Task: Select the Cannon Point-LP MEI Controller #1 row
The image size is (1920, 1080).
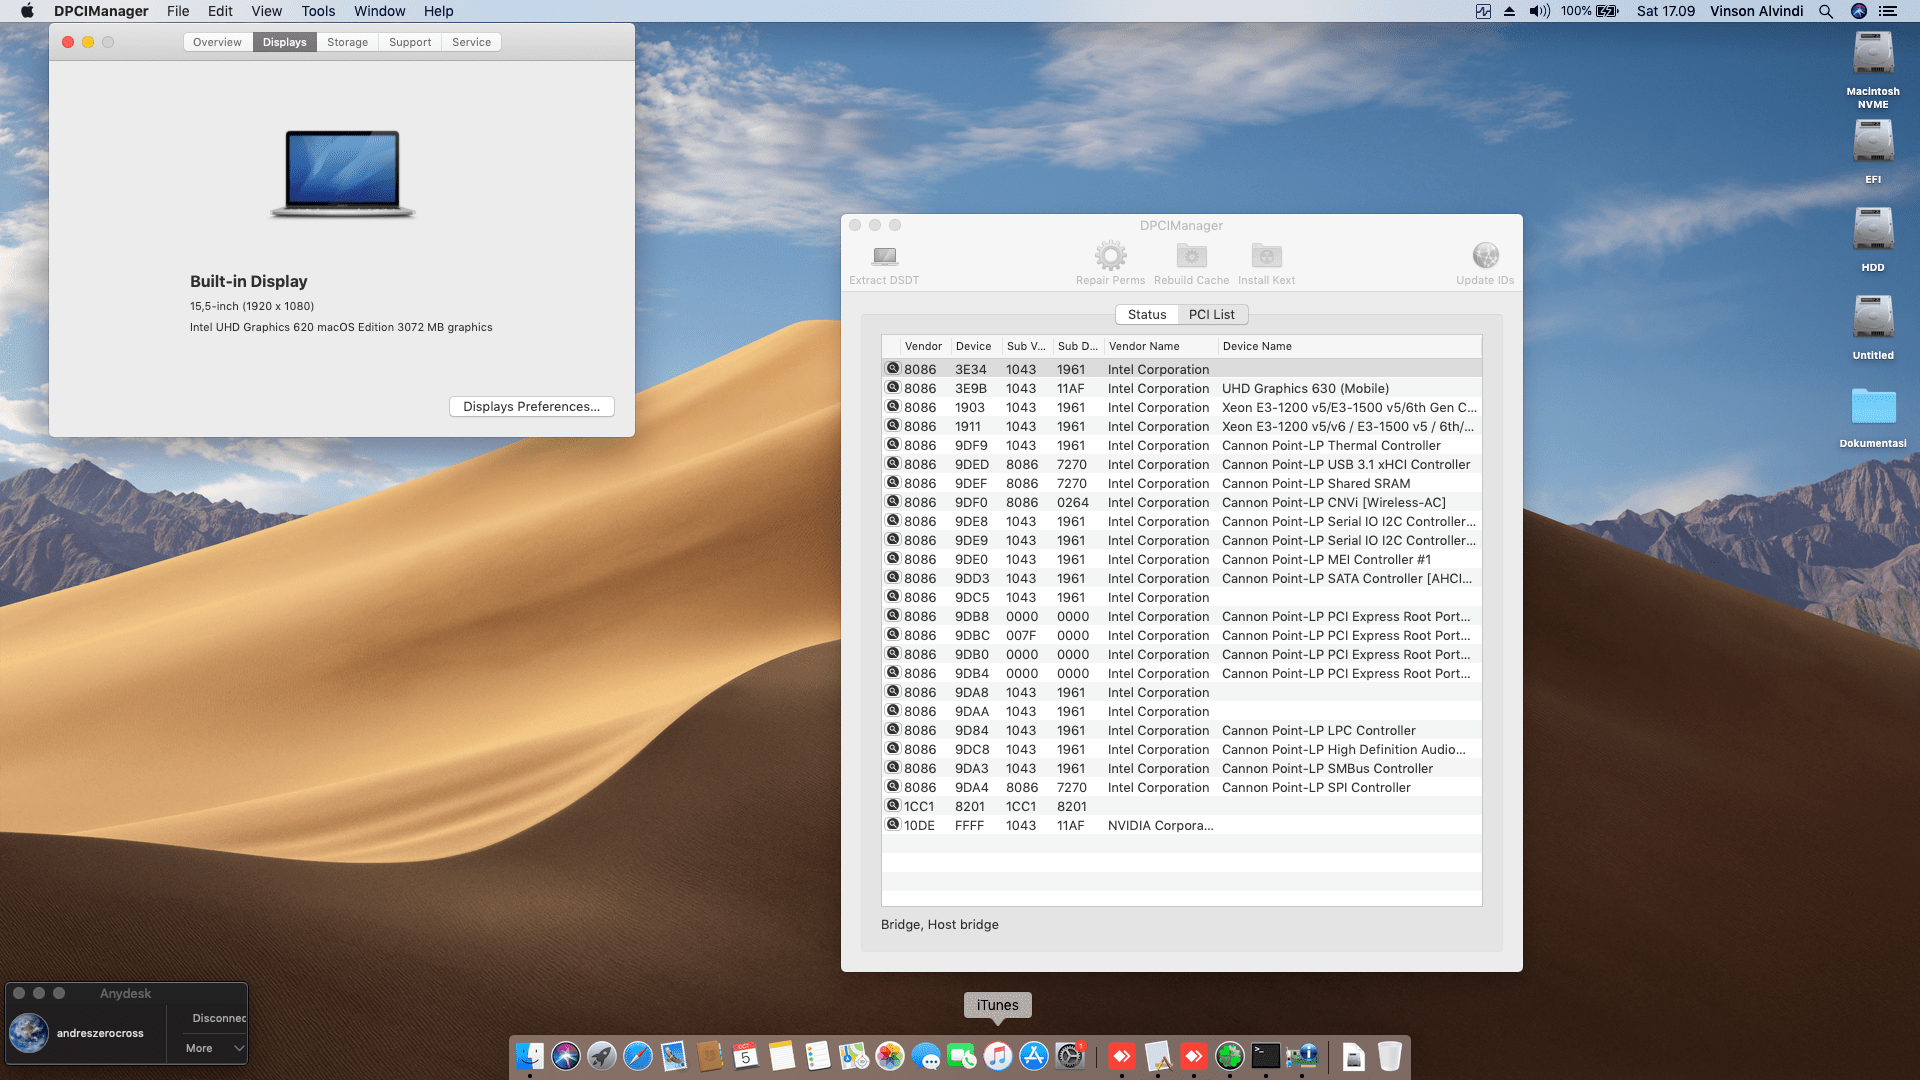Action: [x=1181, y=559]
